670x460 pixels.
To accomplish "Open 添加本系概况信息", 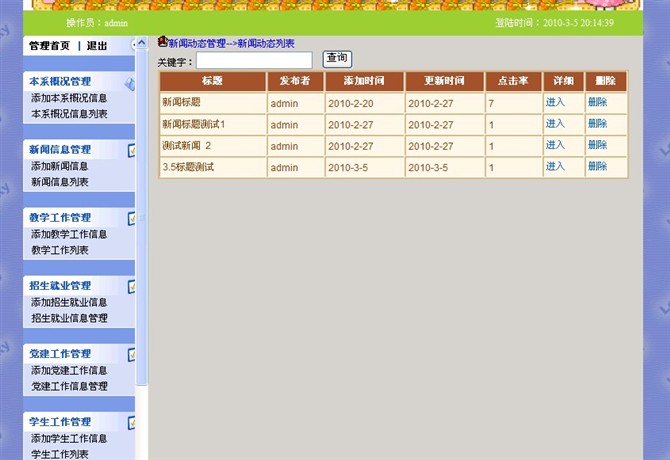I will [69, 98].
